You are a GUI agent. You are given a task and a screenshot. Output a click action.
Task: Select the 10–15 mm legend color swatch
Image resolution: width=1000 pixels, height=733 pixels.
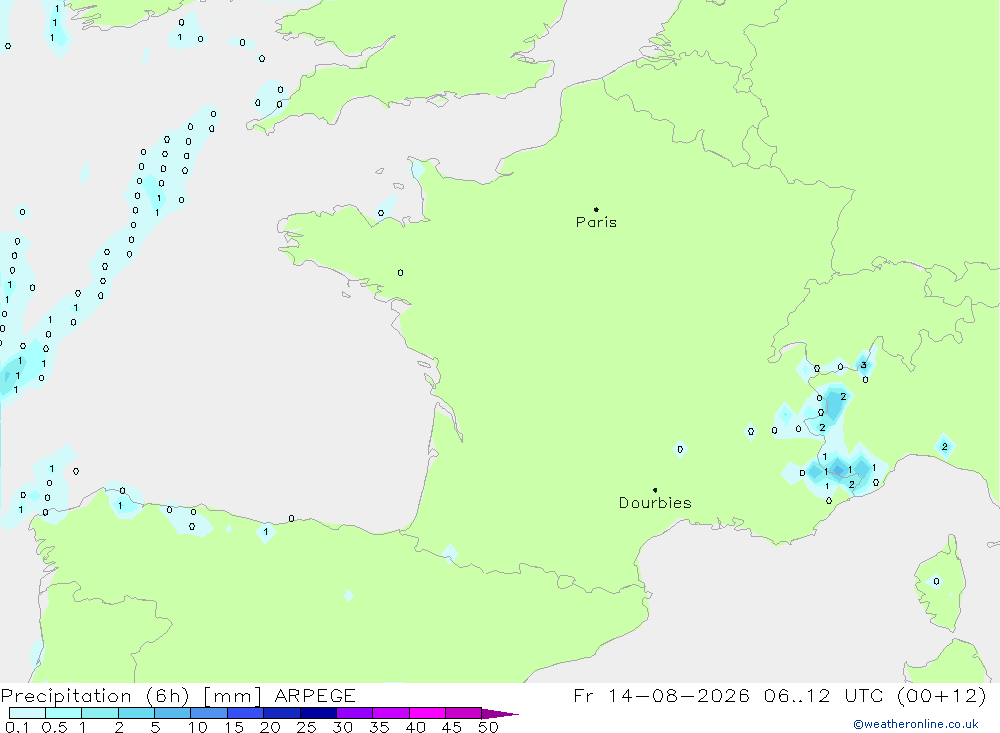[209, 713]
